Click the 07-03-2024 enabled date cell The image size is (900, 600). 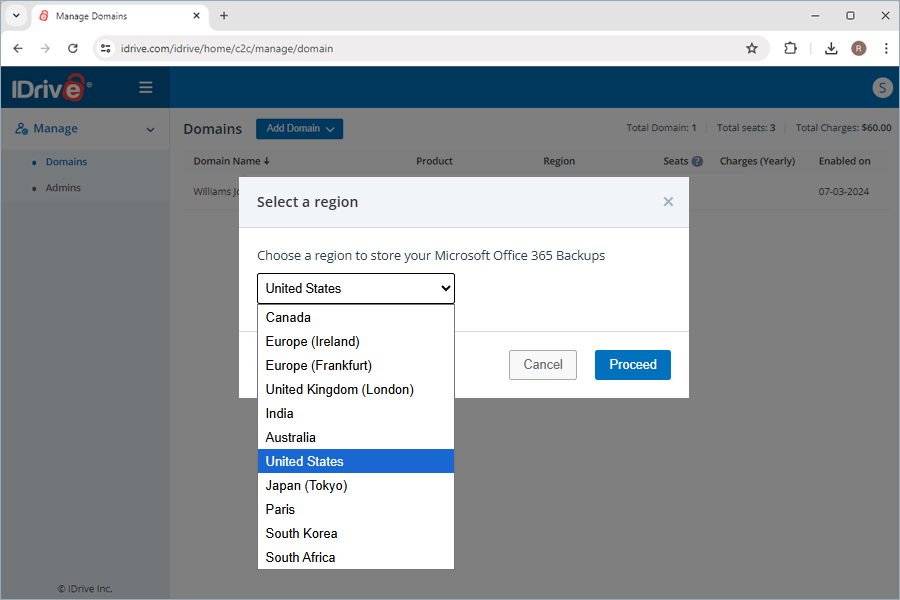click(x=844, y=192)
